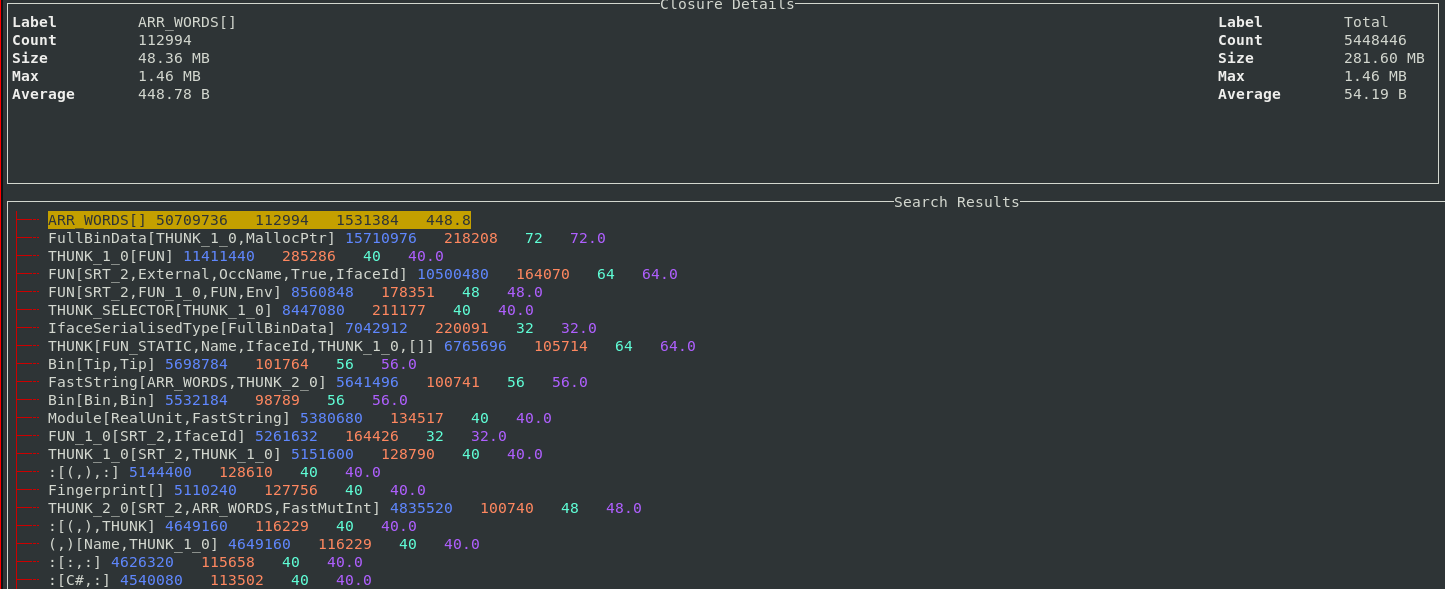Click the THUNK_1_0[FUN] row
Viewport: 1445px width, 589px height.
[110, 256]
